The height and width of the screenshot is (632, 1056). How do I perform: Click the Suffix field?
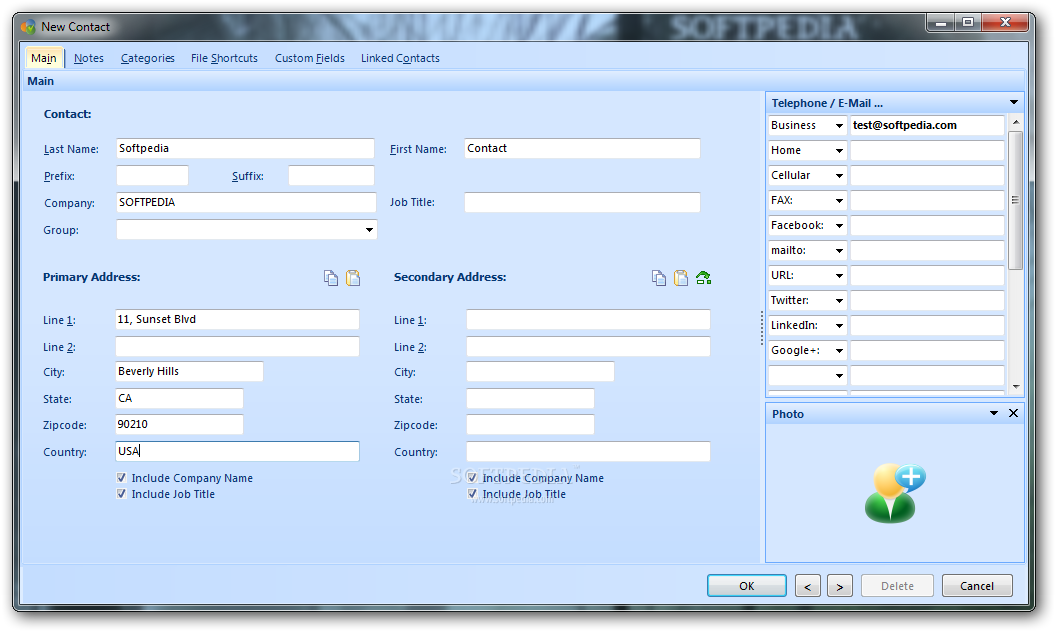coord(331,176)
